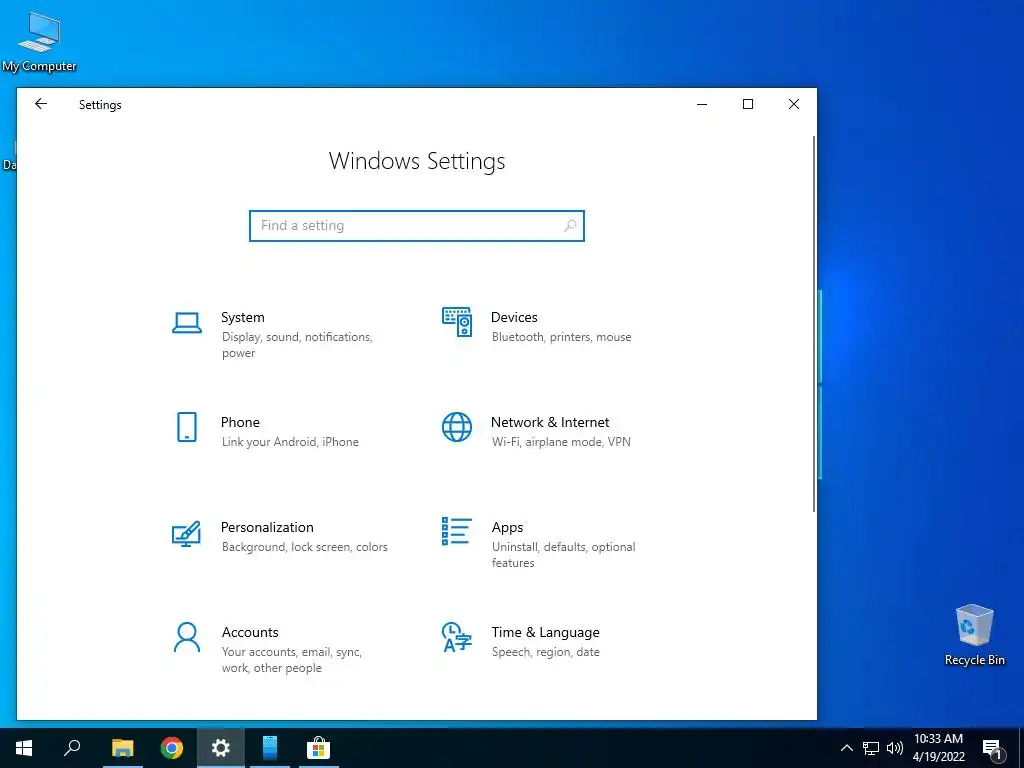The height and width of the screenshot is (768, 1024).
Task: Open the taskbar clock showing 10:33 AM
Action: click(x=938, y=748)
